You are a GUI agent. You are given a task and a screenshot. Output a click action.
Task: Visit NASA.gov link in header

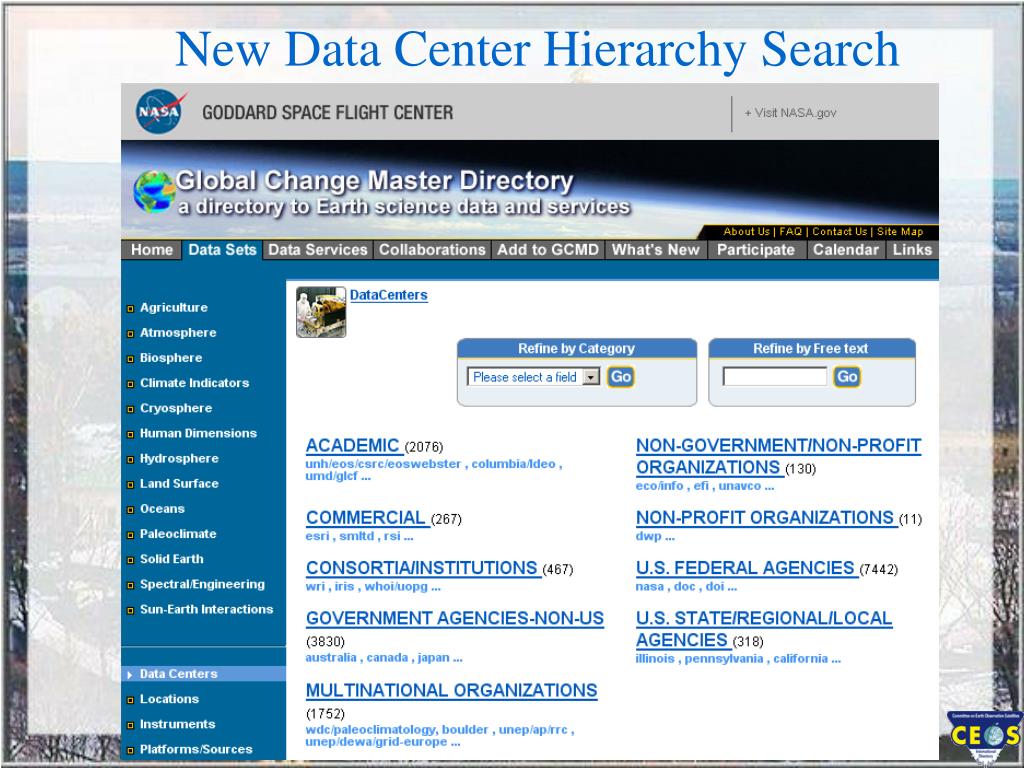(790, 113)
